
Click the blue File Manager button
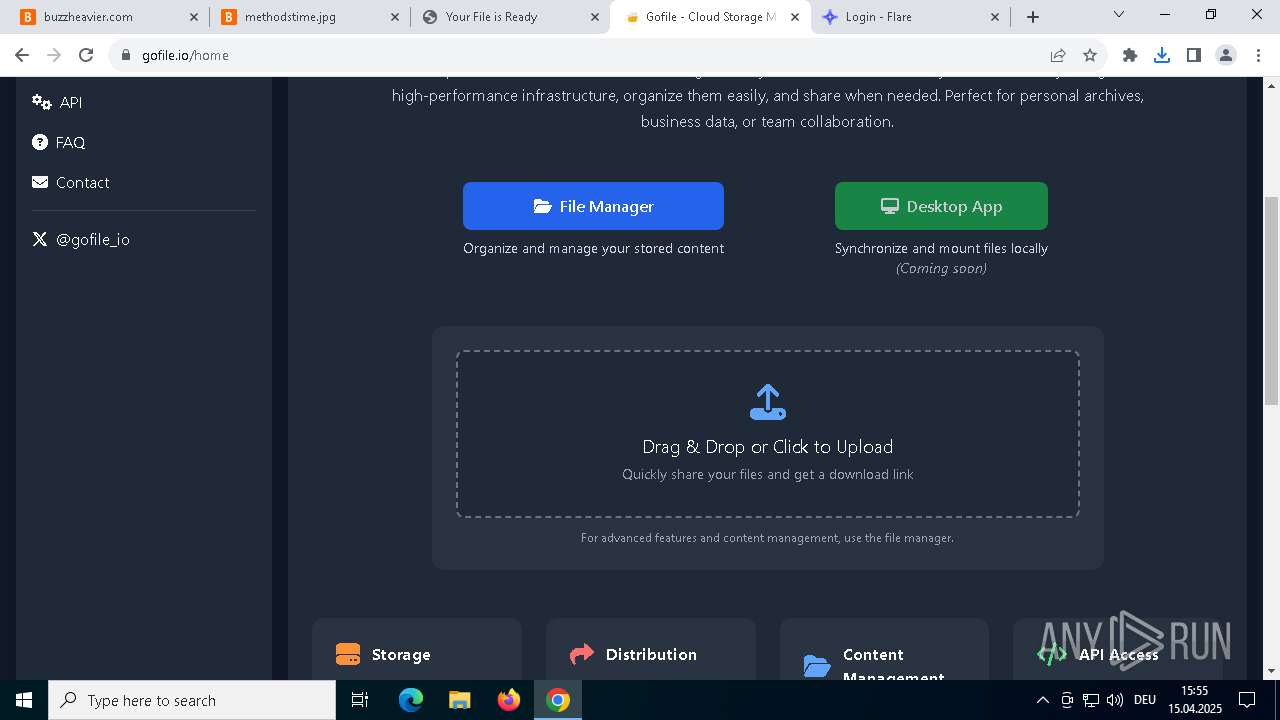coord(593,206)
